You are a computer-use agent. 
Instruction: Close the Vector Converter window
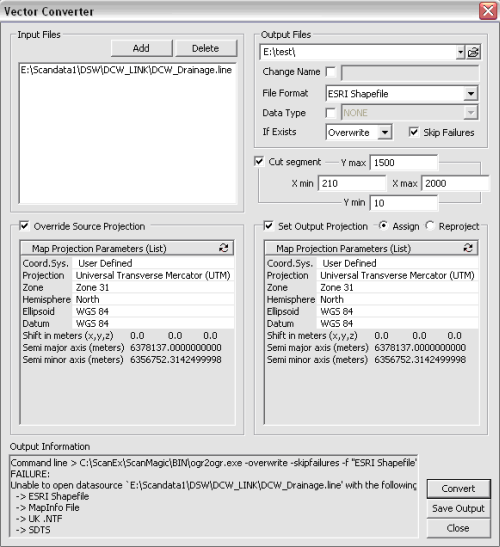tap(488, 11)
